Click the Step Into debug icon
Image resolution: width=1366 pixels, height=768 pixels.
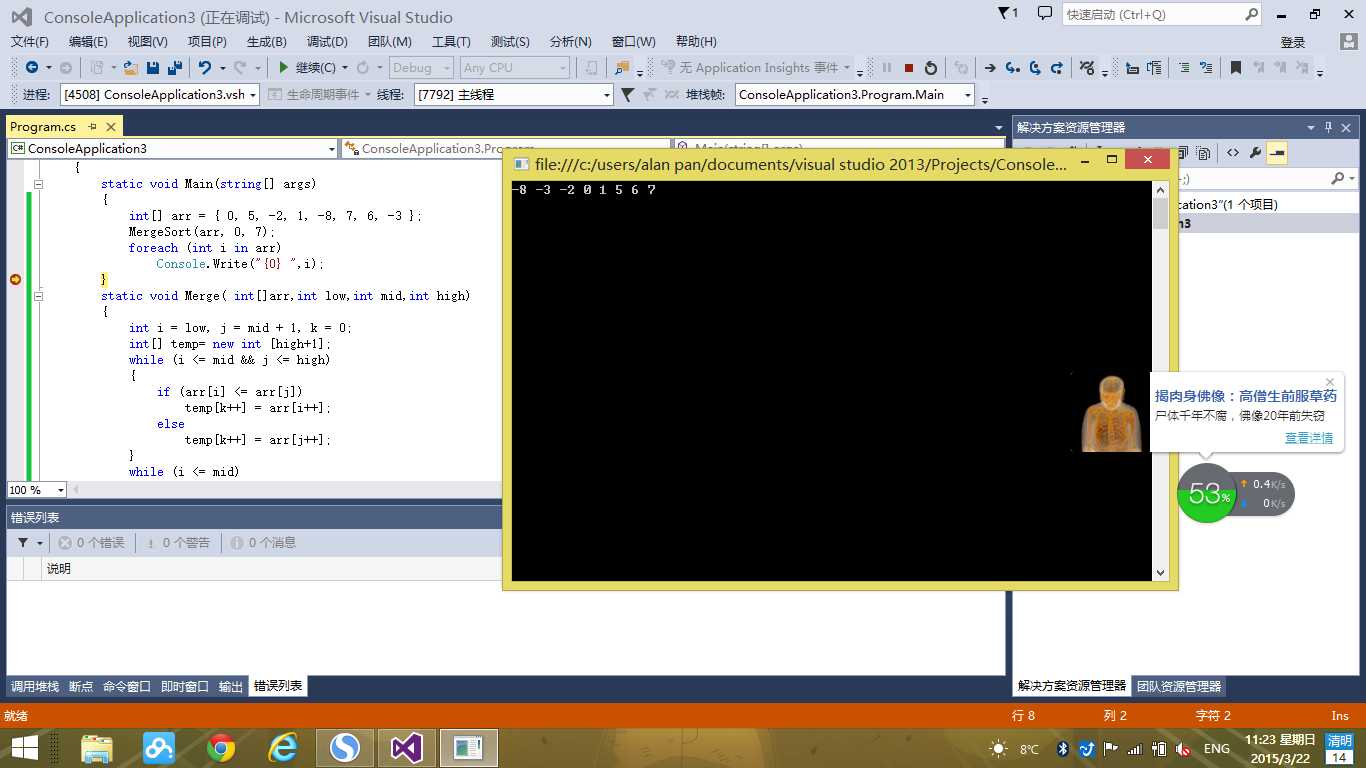tap(1013, 68)
